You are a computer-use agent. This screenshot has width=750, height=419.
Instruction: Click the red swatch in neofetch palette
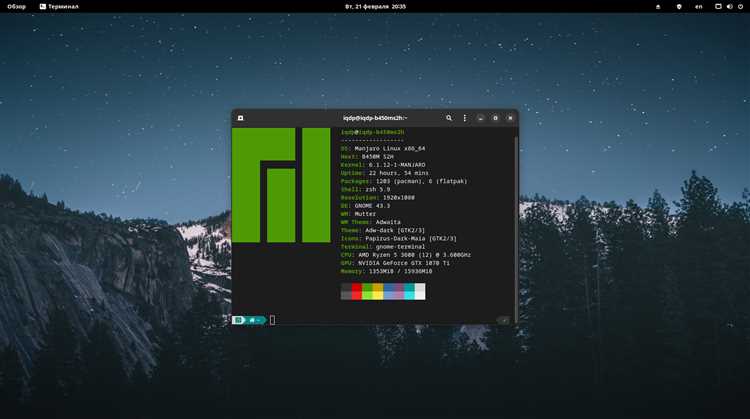coord(357,291)
